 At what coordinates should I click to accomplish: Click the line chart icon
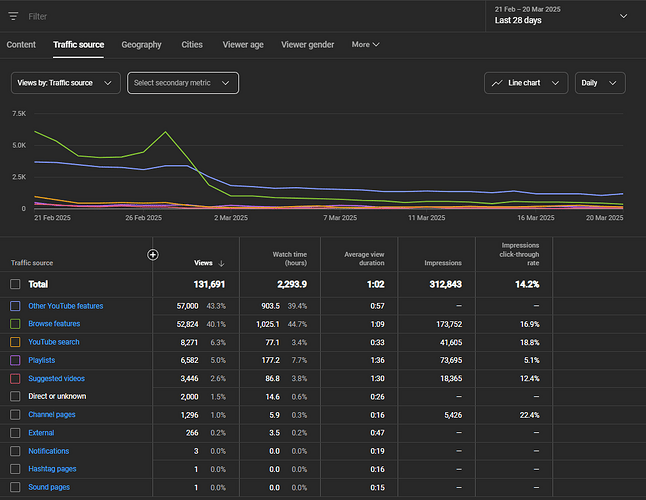point(497,83)
